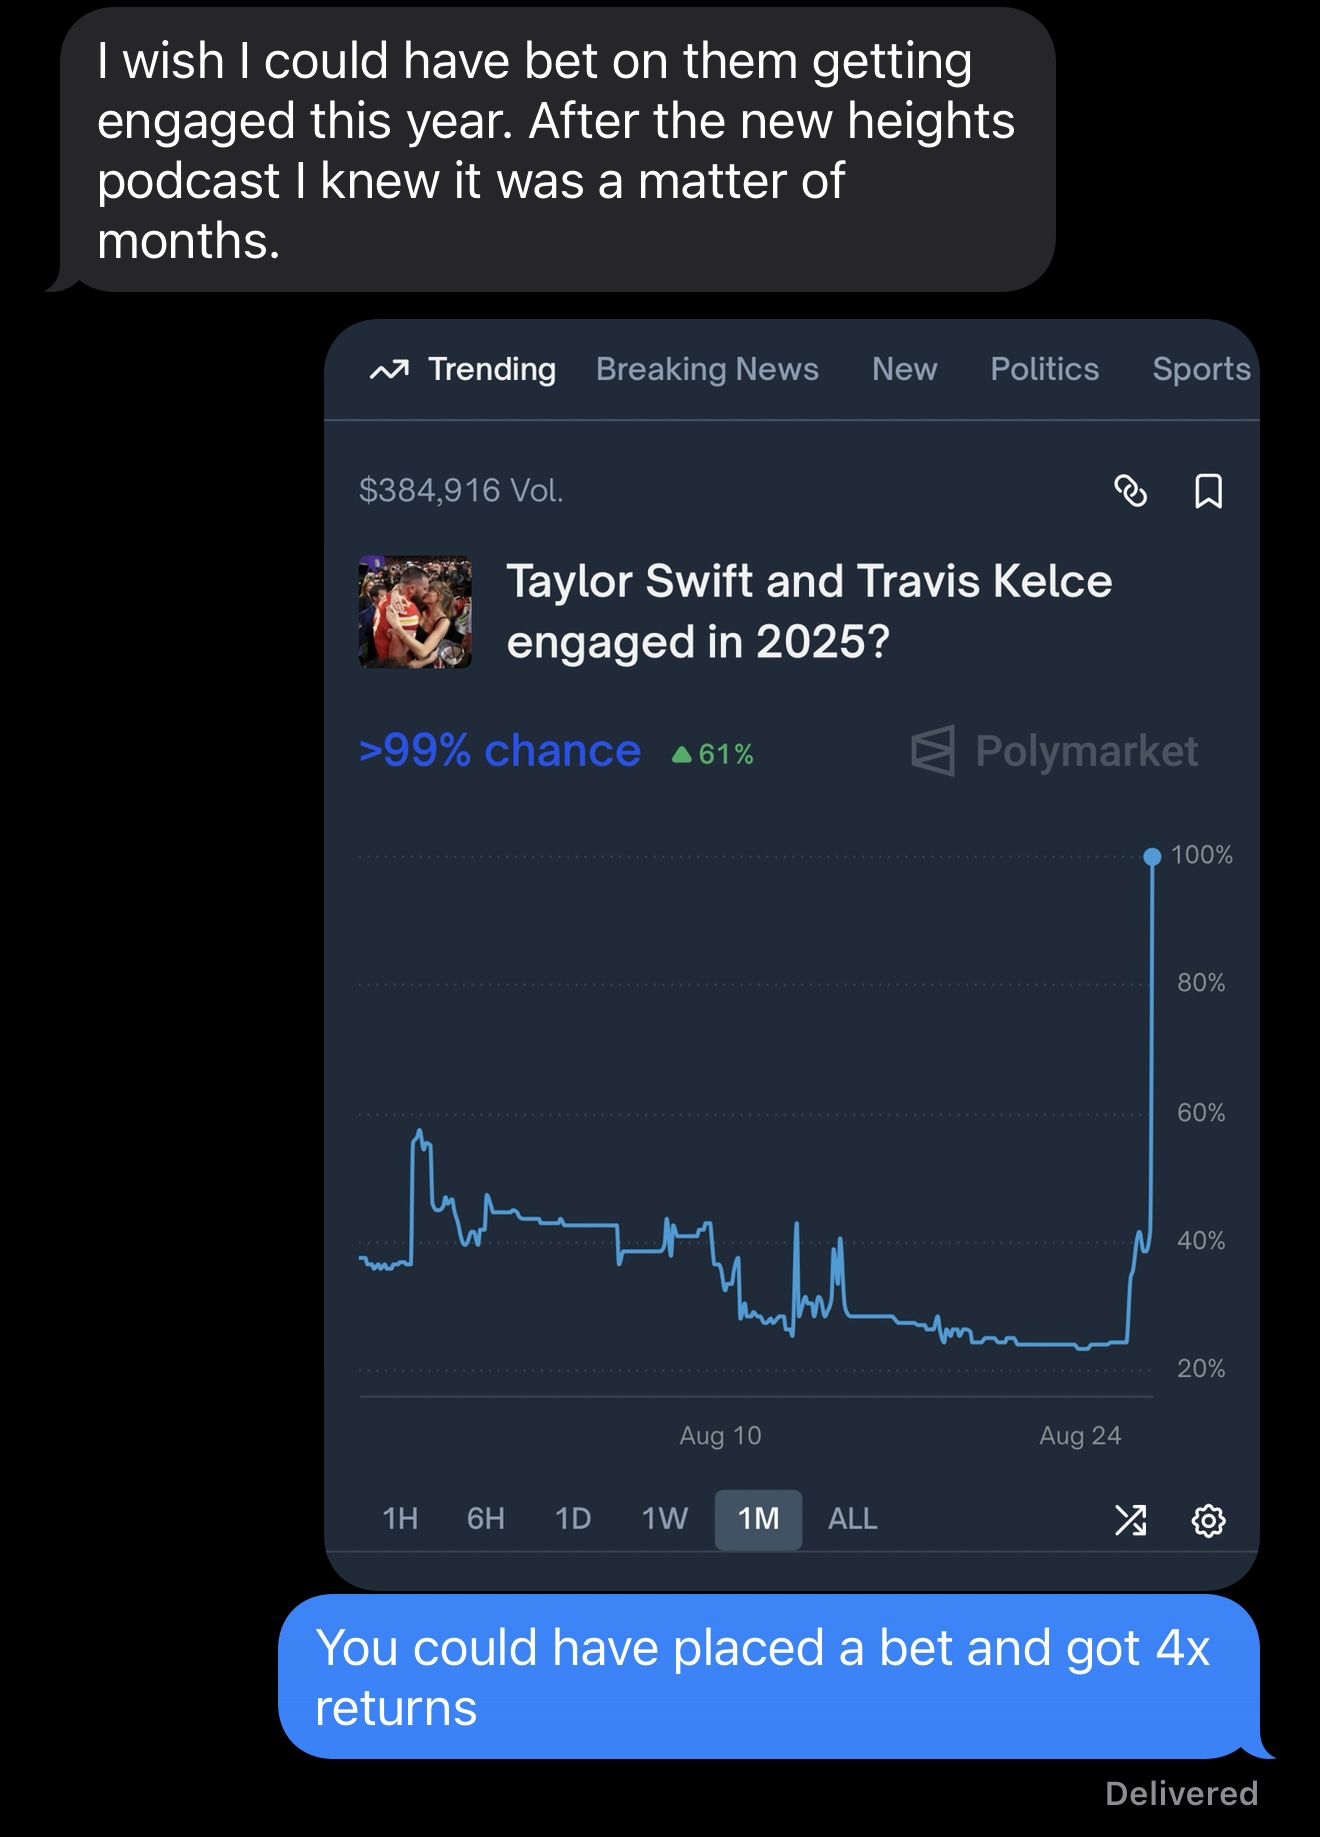
Task: Toggle the ALL time range view
Action: coord(852,1520)
